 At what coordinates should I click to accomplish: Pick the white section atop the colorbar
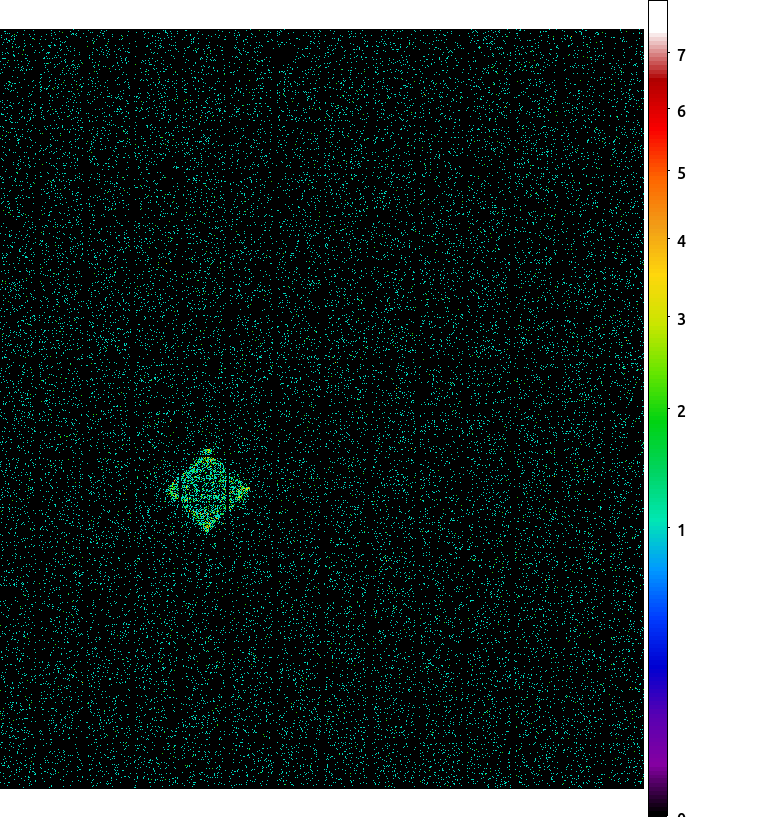pyautogui.click(x=658, y=18)
